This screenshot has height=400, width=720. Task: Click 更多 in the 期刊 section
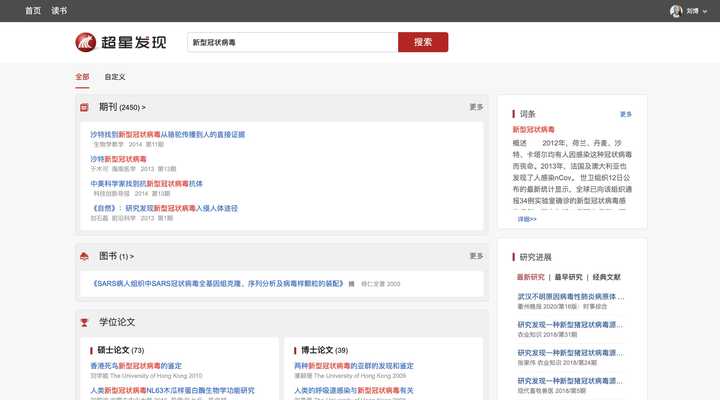pos(476,107)
